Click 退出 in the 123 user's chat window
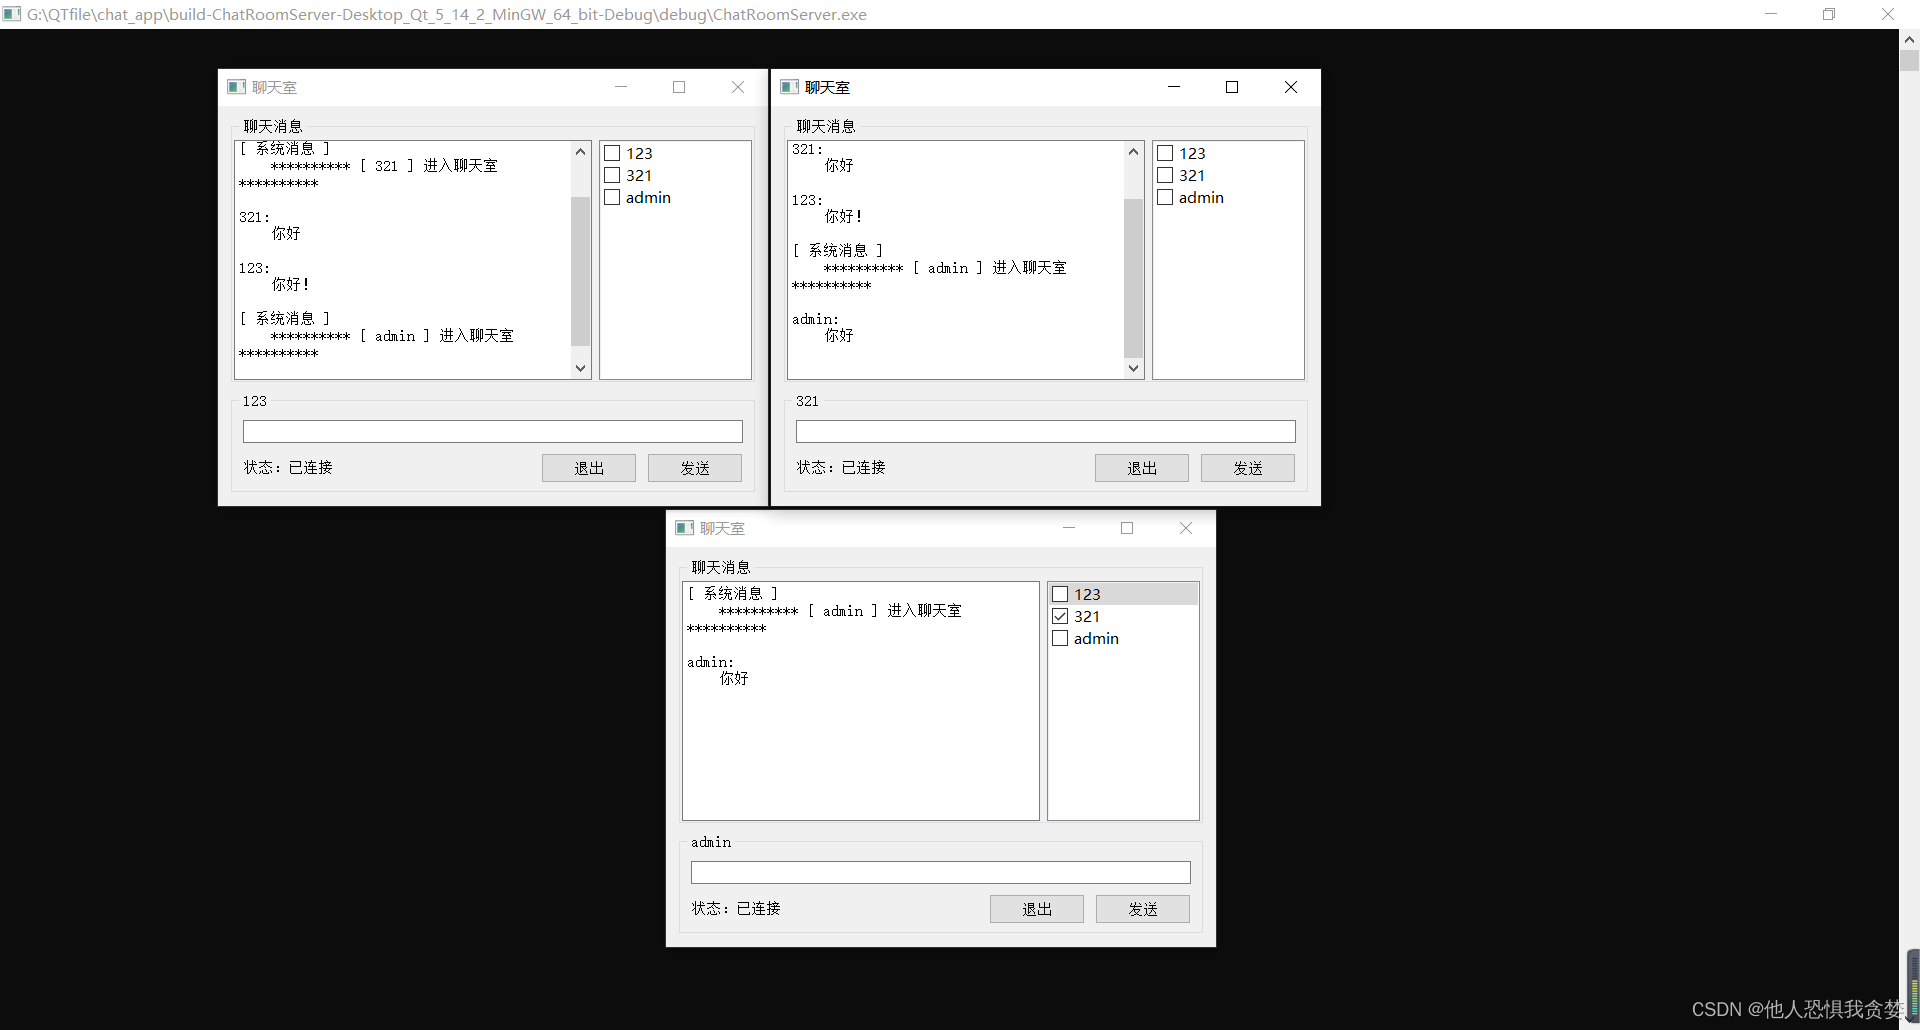 (589, 468)
